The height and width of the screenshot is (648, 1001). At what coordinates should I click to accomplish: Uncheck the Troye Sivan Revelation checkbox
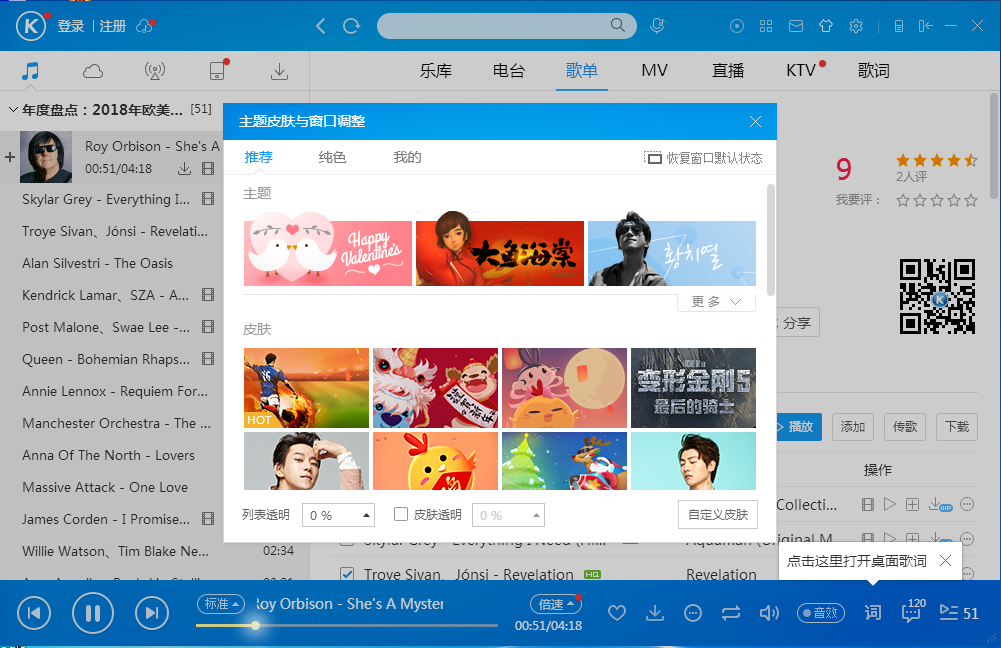click(347, 574)
